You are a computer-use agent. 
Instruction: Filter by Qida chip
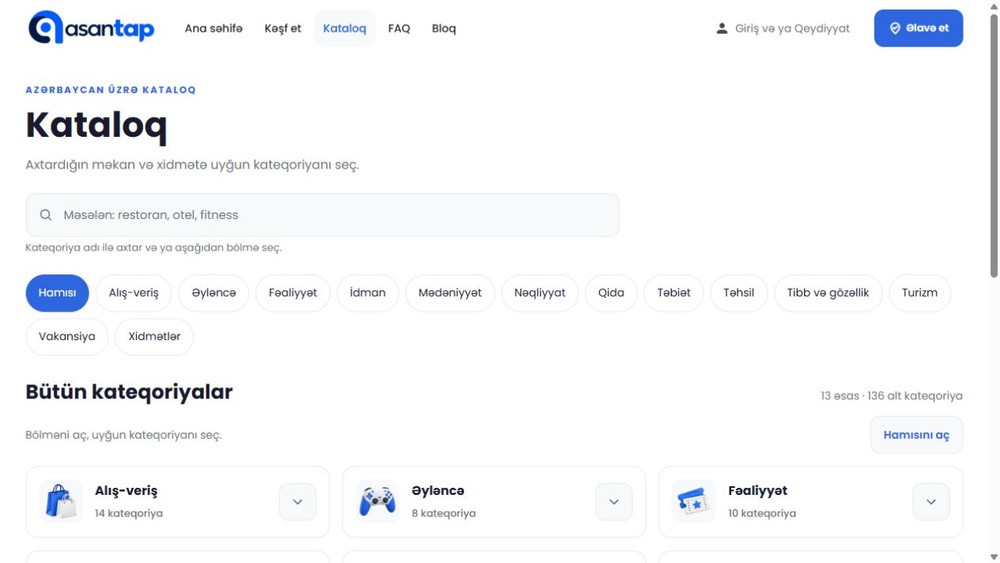pyautogui.click(x=611, y=293)
